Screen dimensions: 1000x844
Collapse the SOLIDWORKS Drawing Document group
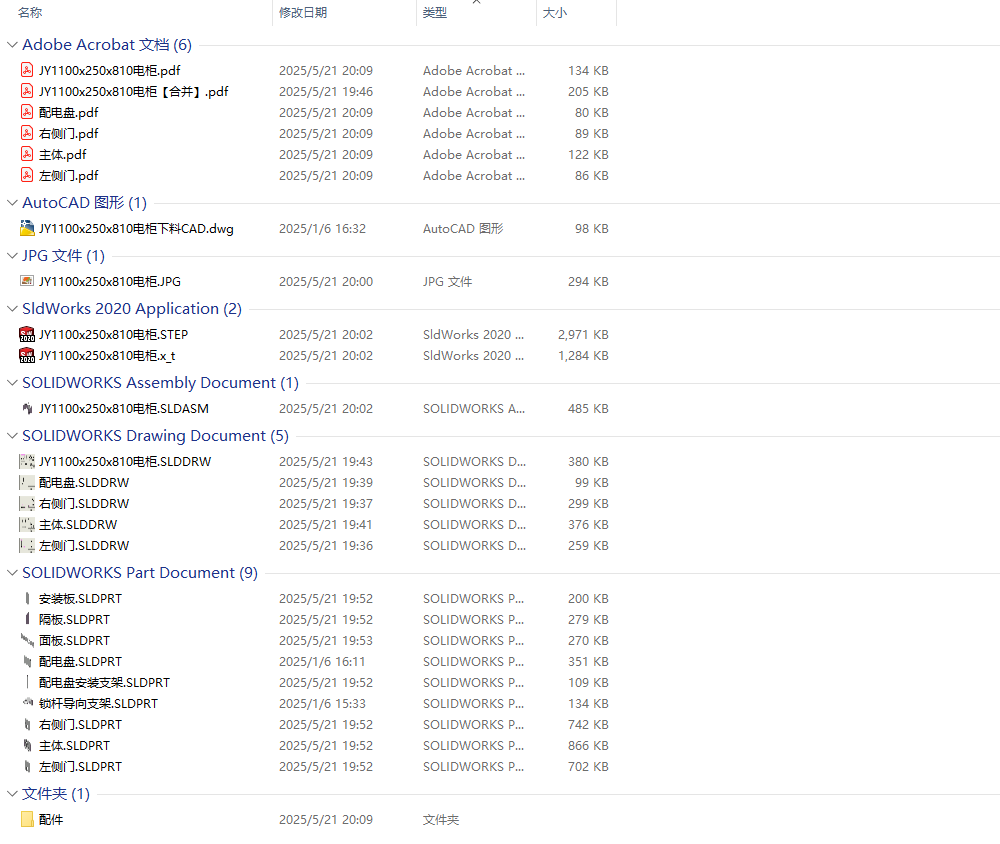[x=11, y=436]
